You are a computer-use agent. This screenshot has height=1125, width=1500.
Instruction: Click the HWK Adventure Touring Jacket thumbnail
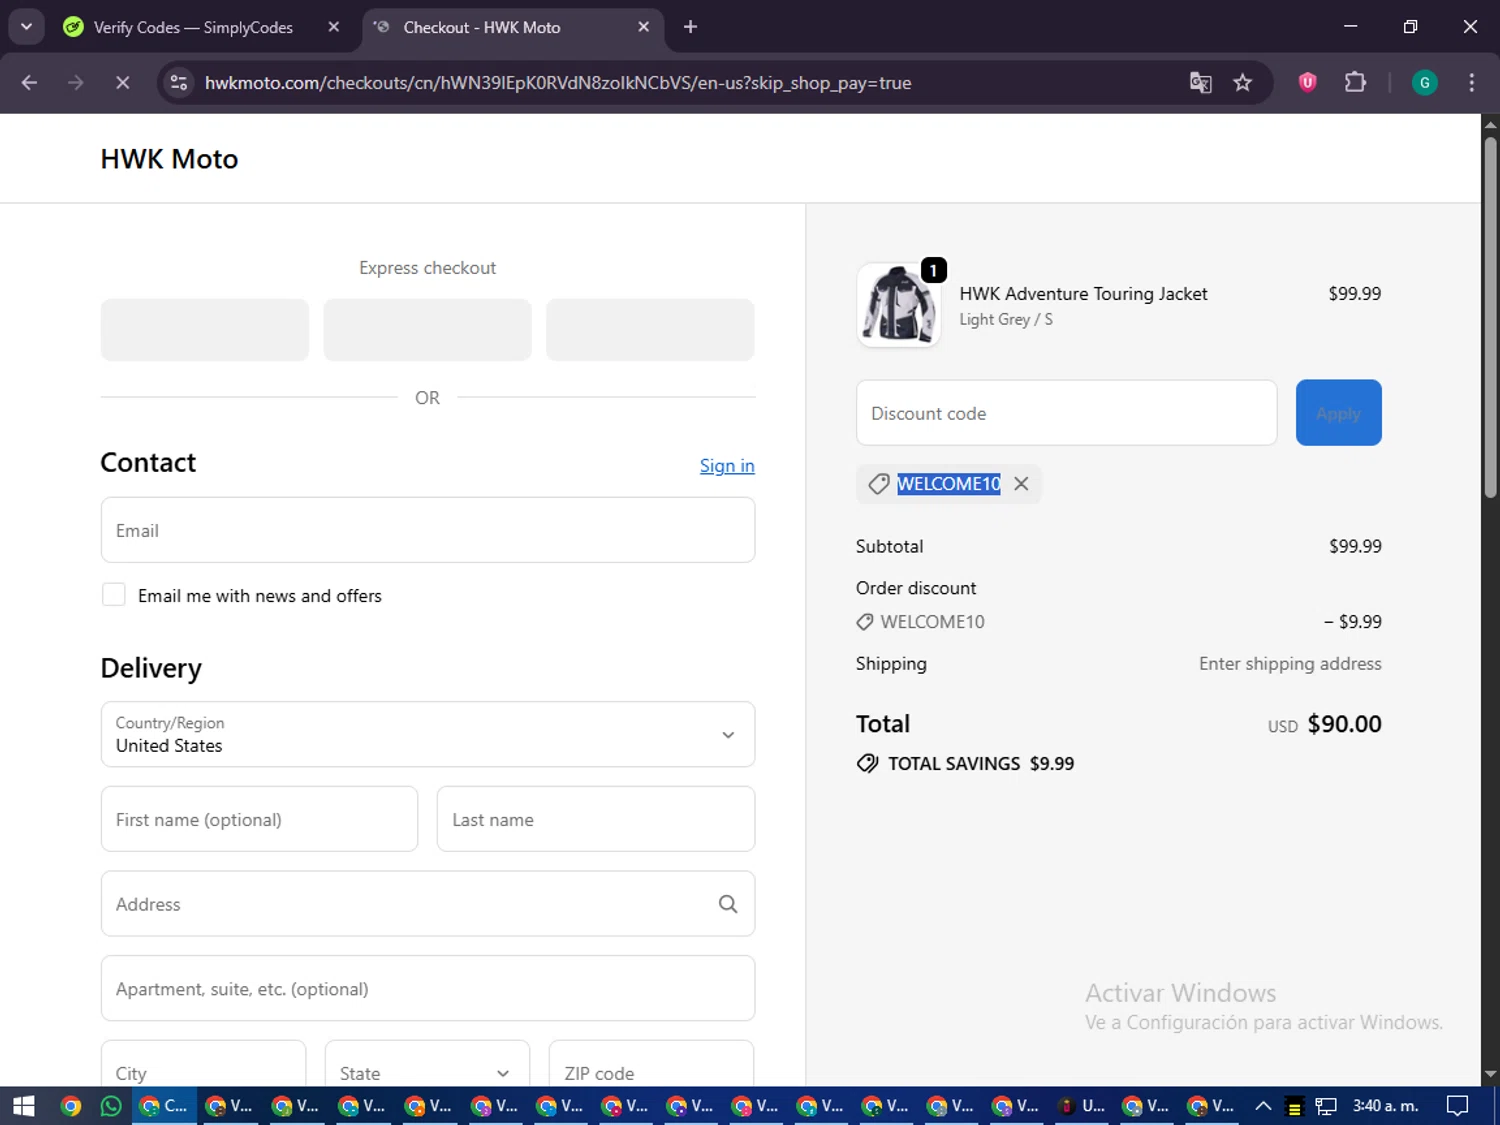pos(898,305)
